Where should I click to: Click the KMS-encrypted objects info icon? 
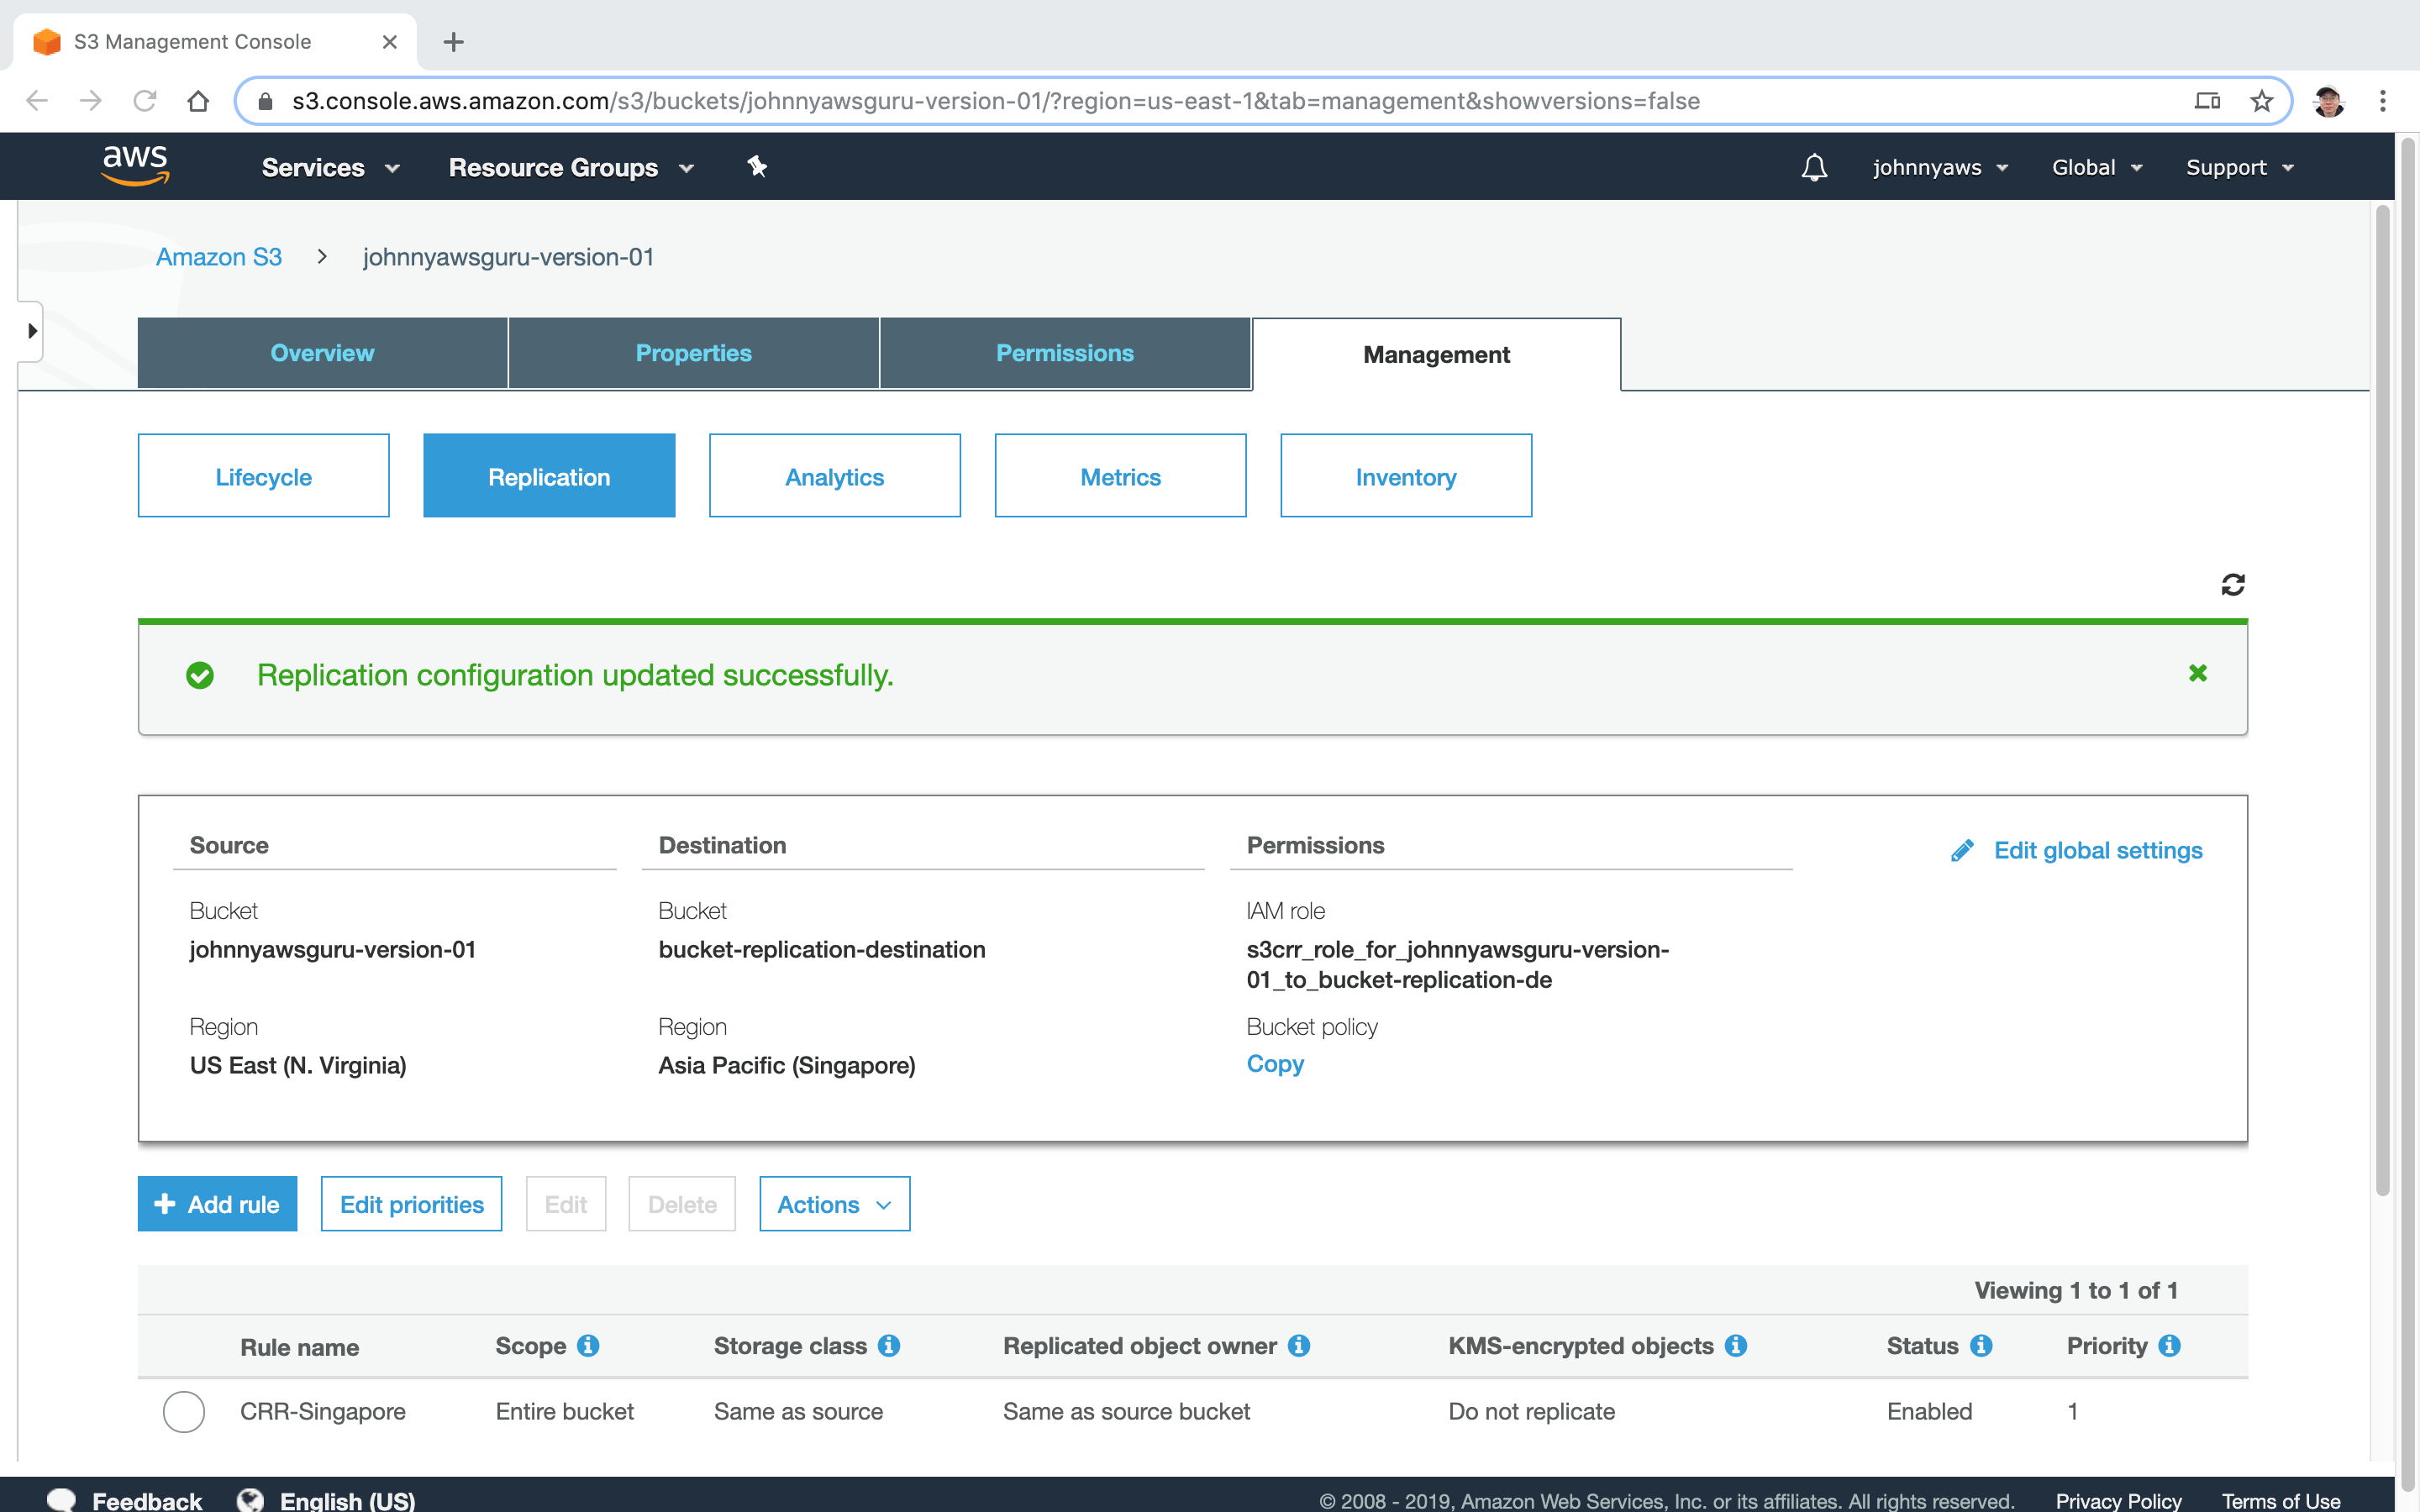[1736, 1346]
